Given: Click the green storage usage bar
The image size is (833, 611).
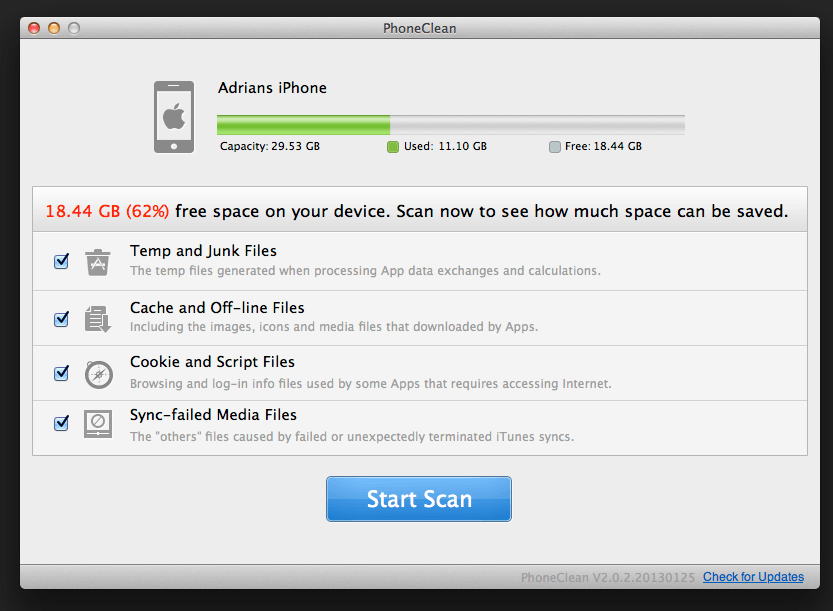Looking at the screenshot, I should tap(303, 125).
